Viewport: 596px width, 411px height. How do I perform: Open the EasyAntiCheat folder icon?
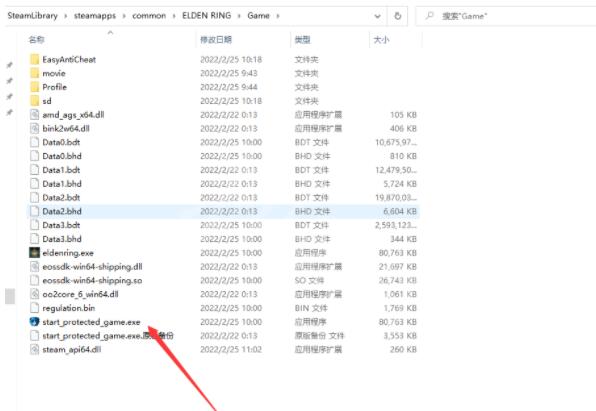click(35, 59)
